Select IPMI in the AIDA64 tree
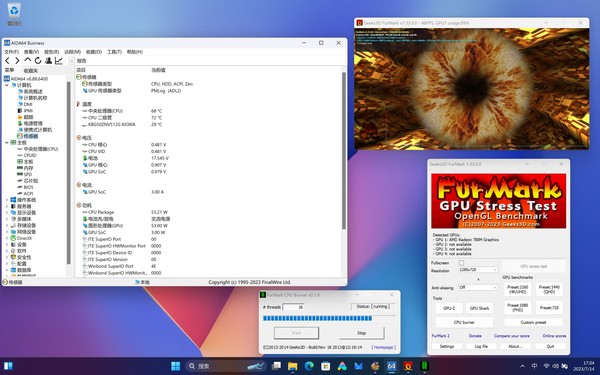 click(x=28, y=111)
